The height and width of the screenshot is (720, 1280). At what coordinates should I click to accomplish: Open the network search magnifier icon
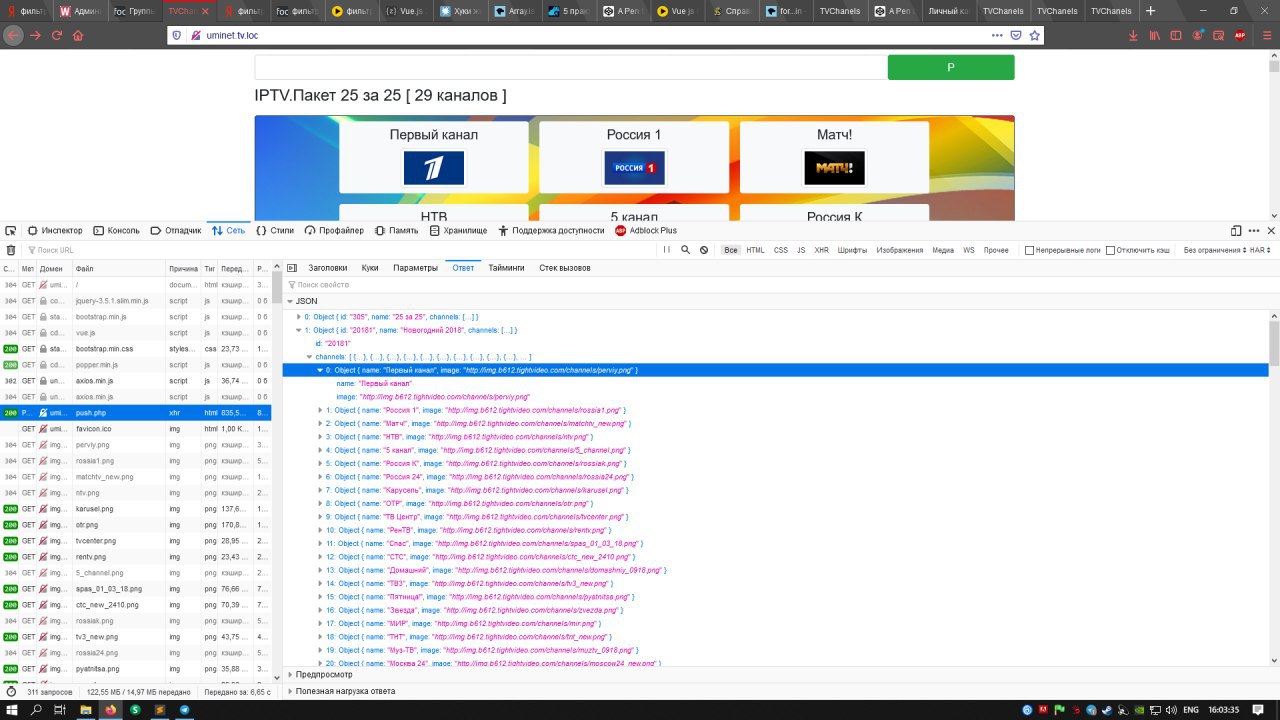[686, 250]
